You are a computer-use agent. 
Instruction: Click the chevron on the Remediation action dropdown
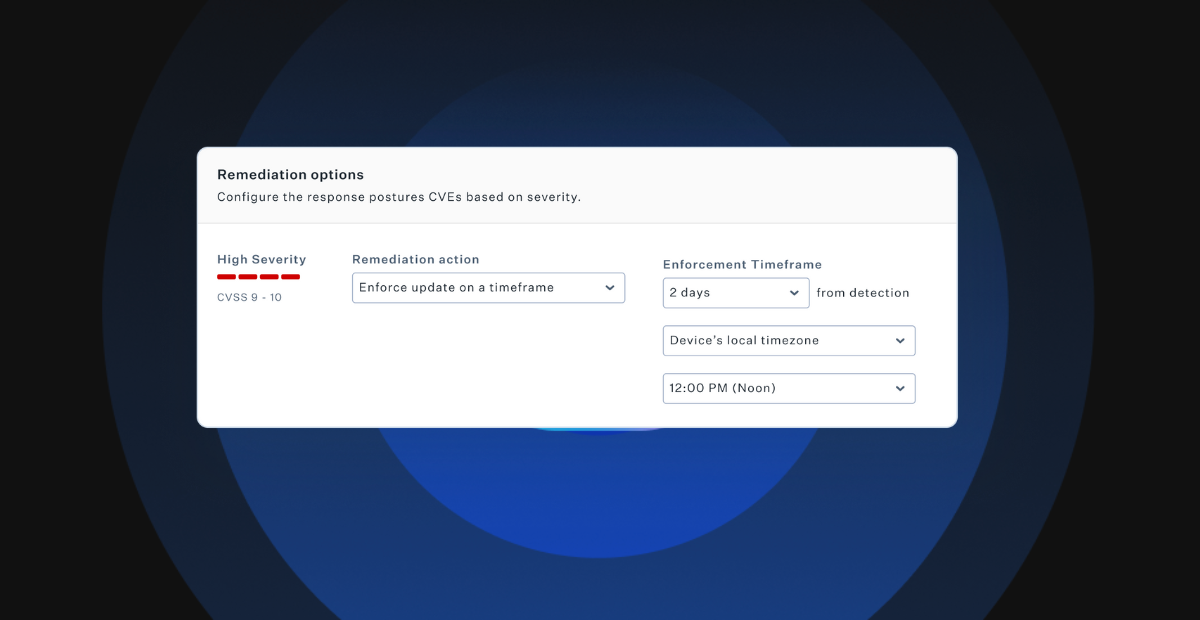[x=610, y=287]
